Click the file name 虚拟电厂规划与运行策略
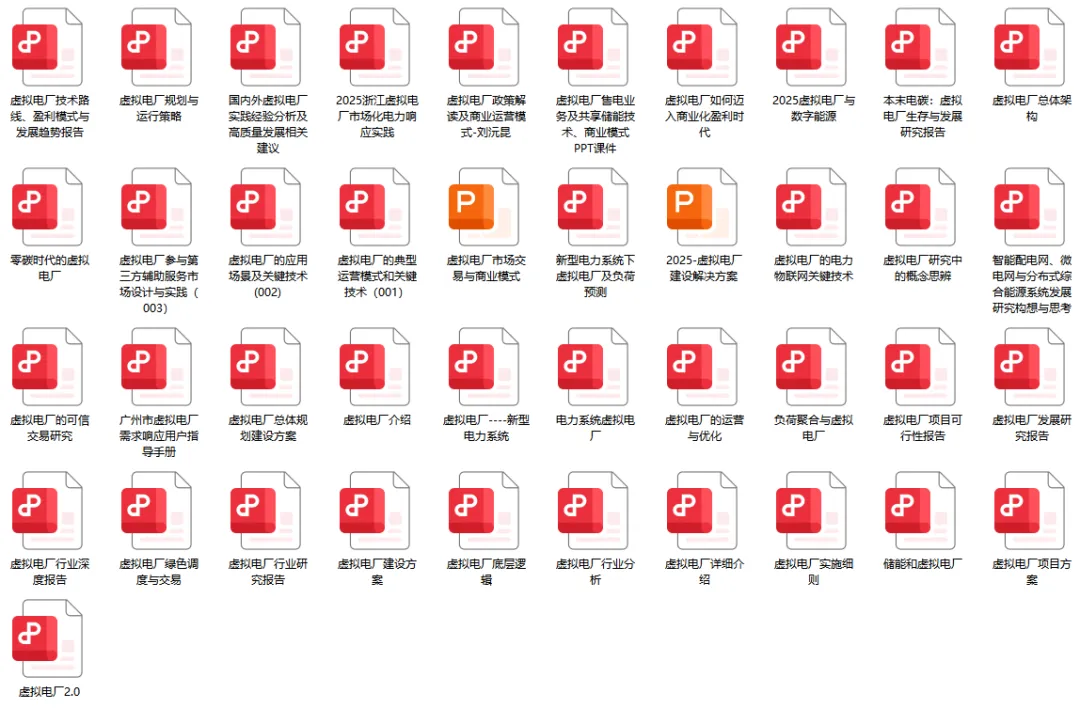The height and width of the screenshot is (709, 1080). pos(158,108)
